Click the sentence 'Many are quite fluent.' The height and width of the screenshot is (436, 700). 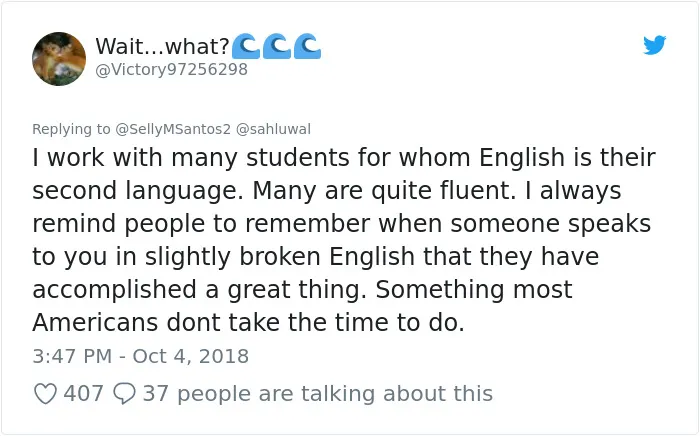(x=384, y=191)
